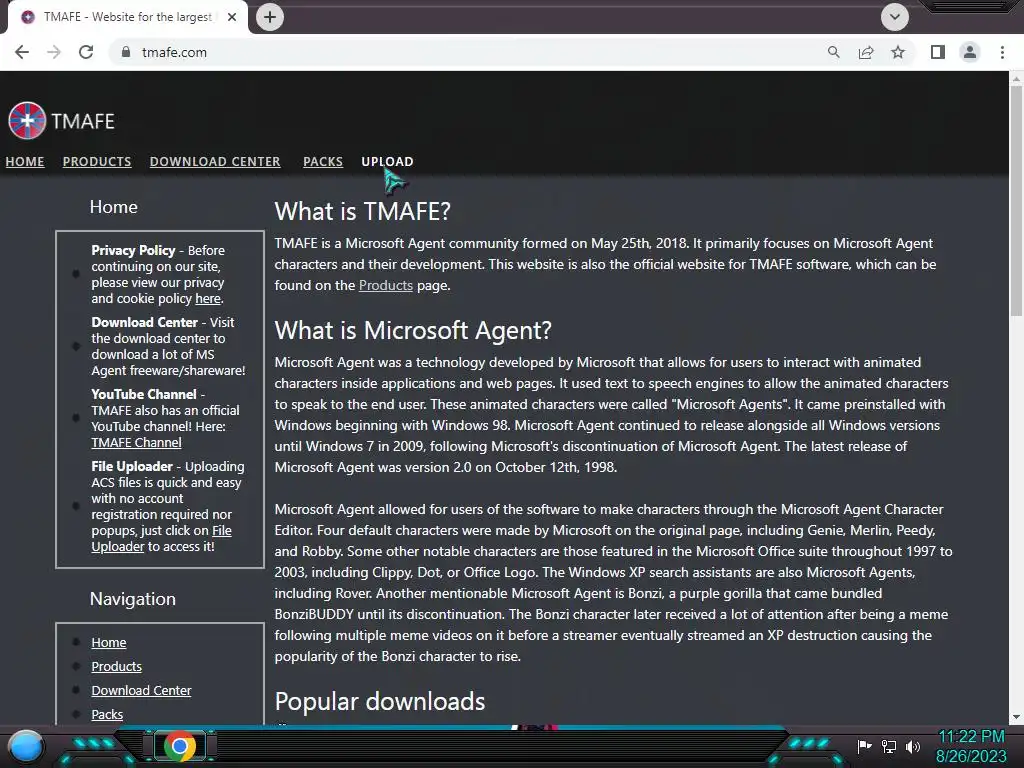Open a new tab with plus button
The width and height of the screenshot is (1024, 768).
point(270,17)
